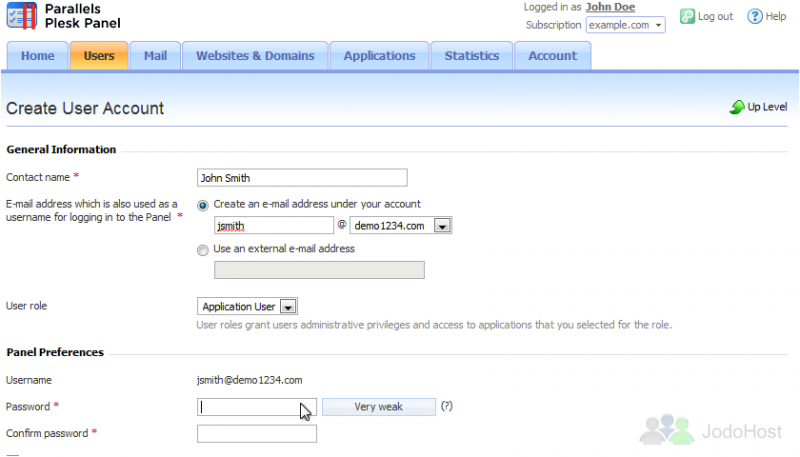
Task: Click the Contact name label
Action: 38,177
